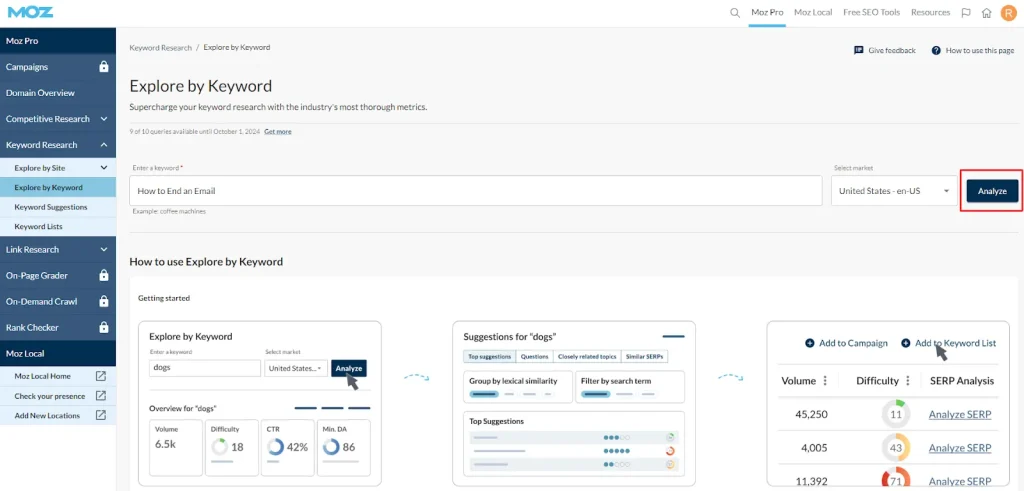Select Explore by Keyword in sidebar
The height and width of the screenshot is (491, 1024).
pos(58,187)
